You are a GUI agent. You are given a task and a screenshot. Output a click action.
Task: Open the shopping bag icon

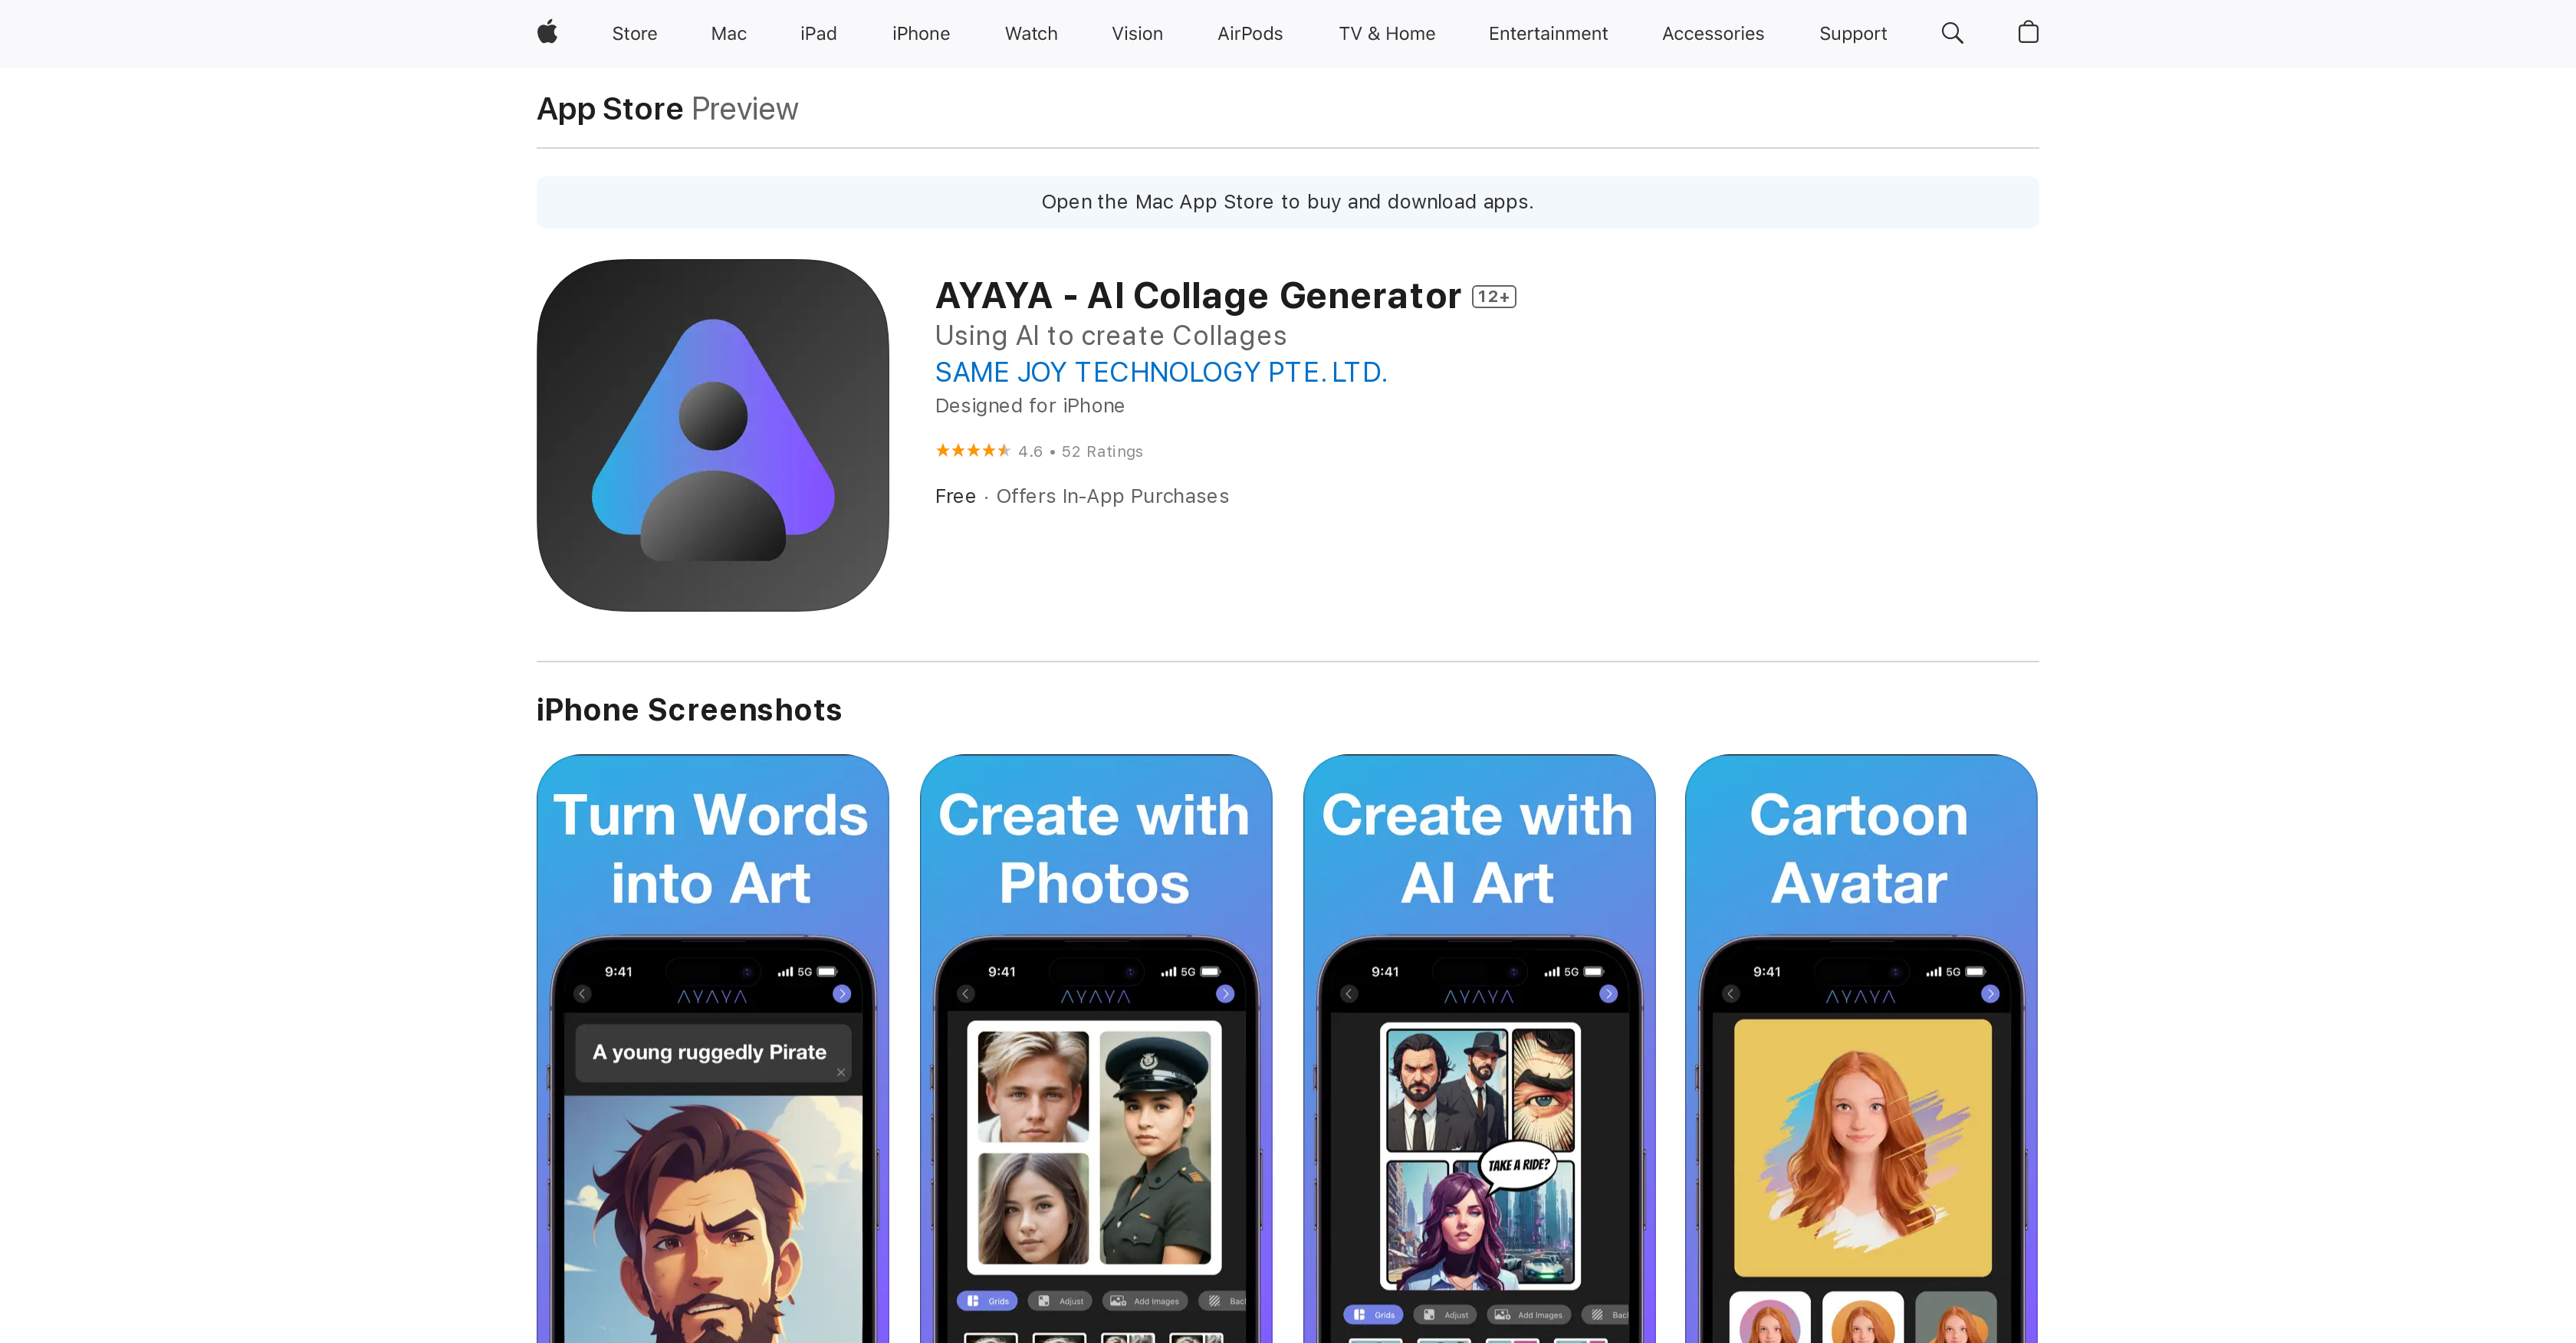point(2028,33)
